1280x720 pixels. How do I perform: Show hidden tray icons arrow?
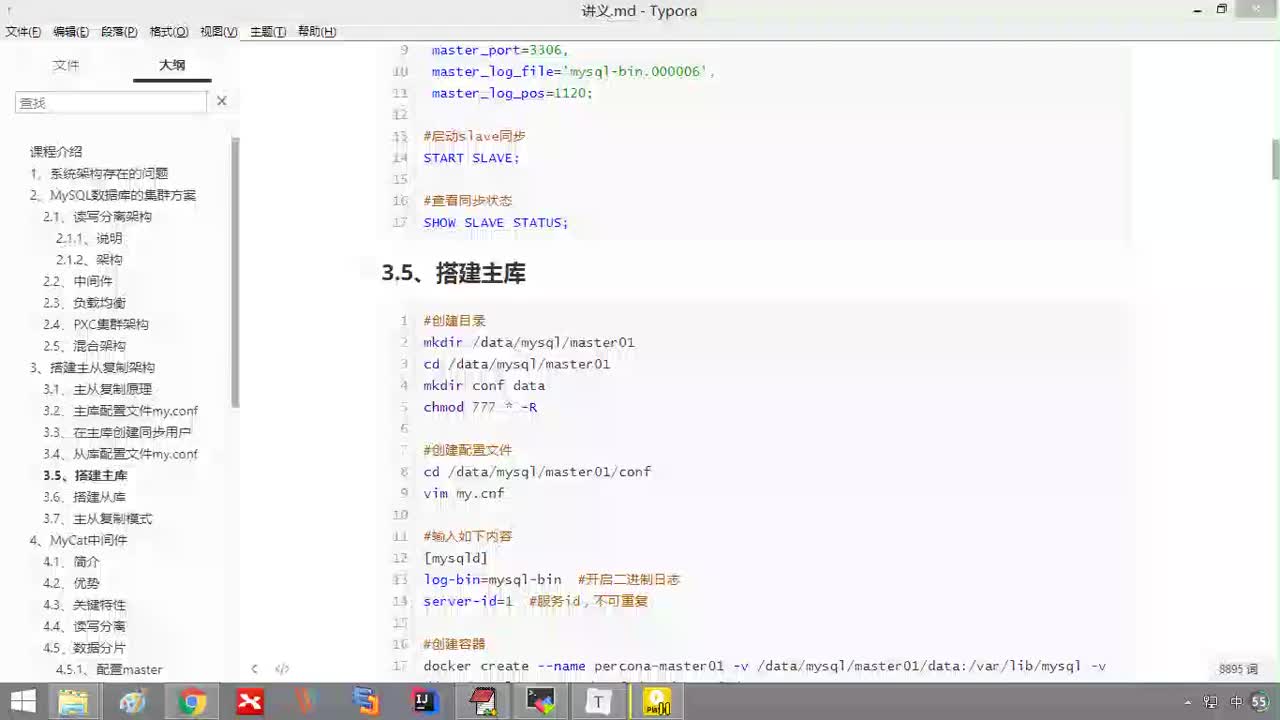tap(1187, 702)
